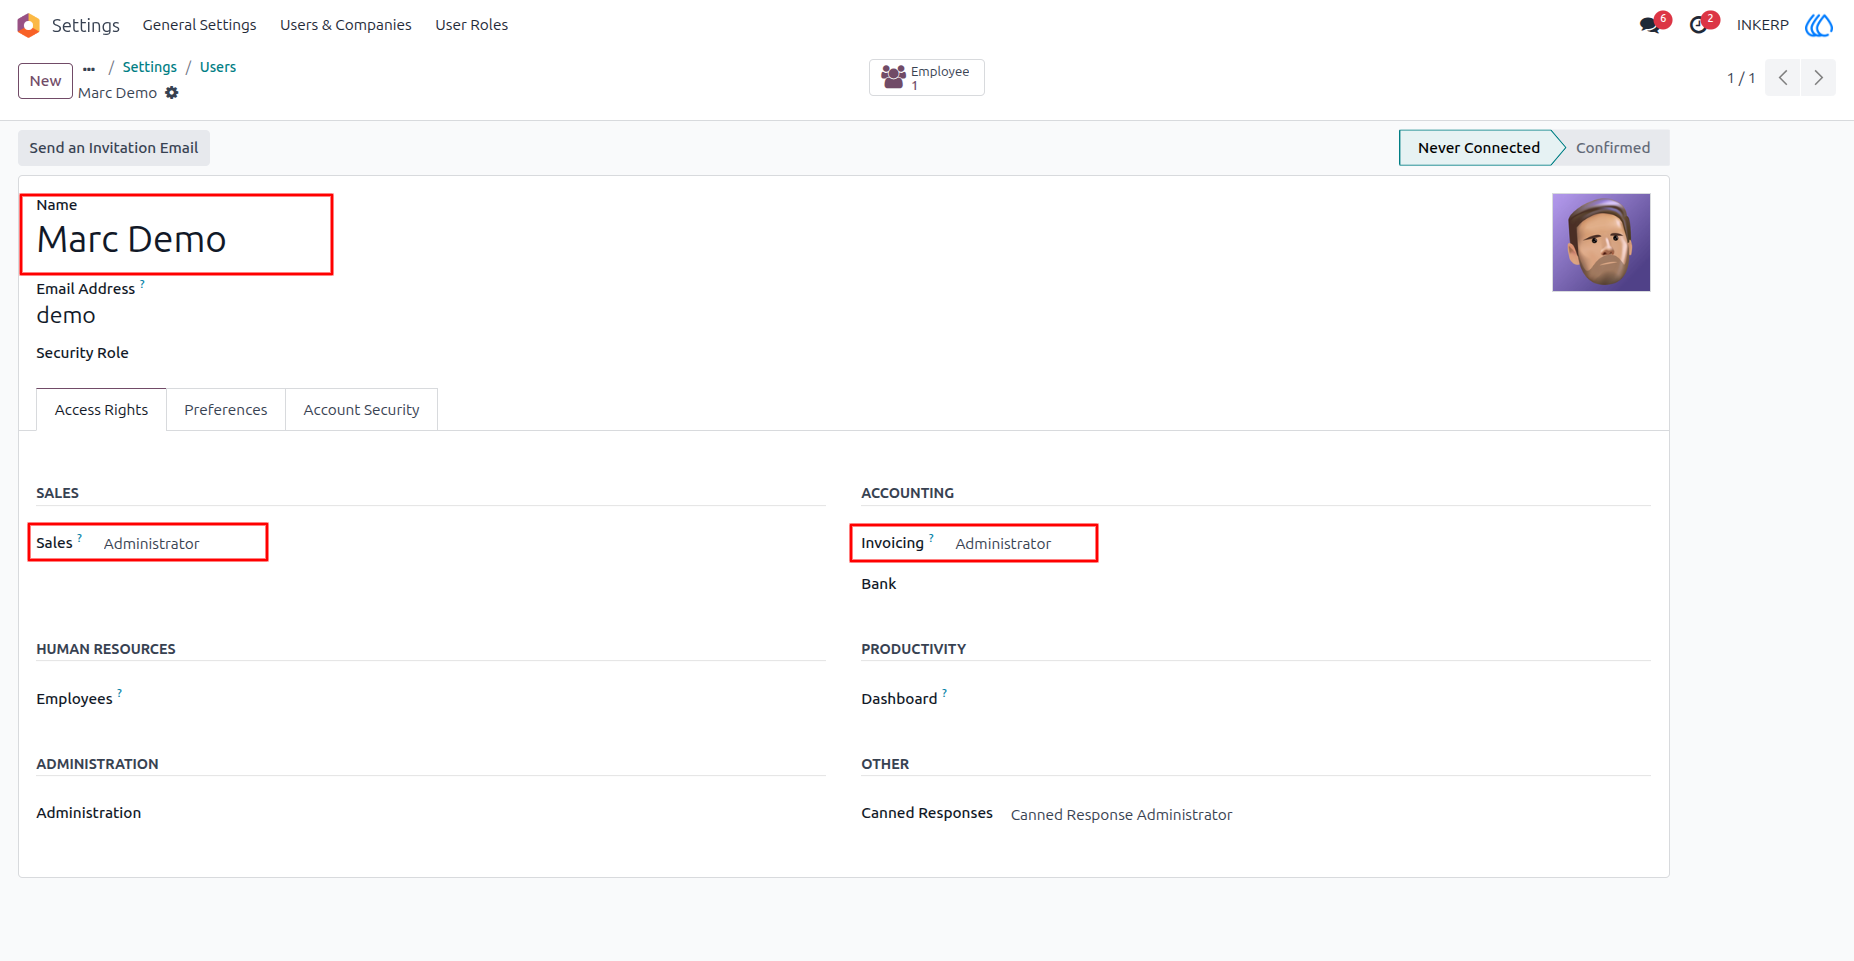Click the blue INKERP brand logo icon
The image size is (1854, 961).
1819,25
